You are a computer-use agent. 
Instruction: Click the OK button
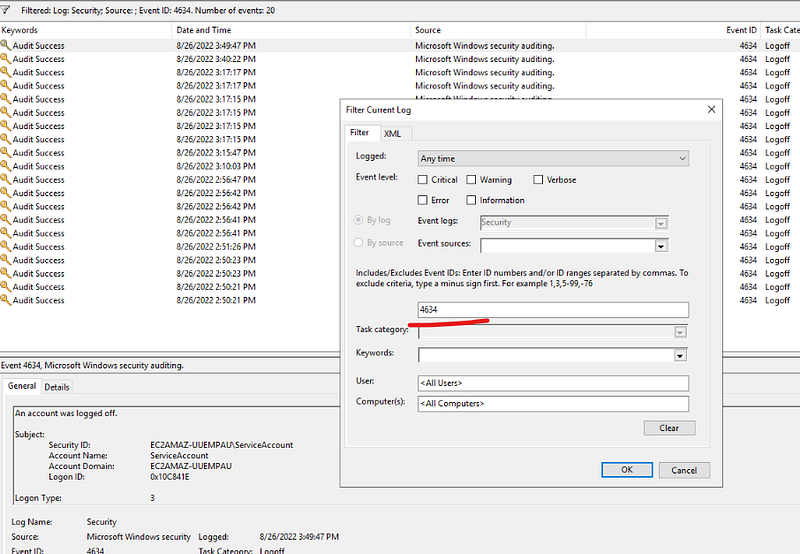(627, 470)
